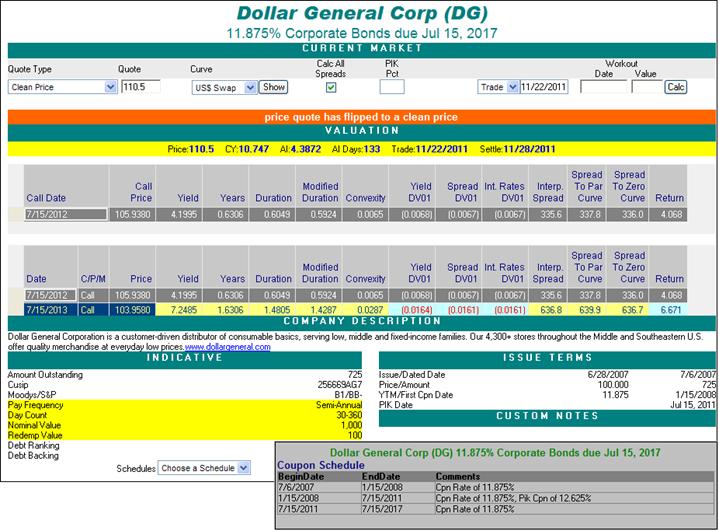Click the Comments column header
Screen dimensions: 719x531
coord(458,476)
